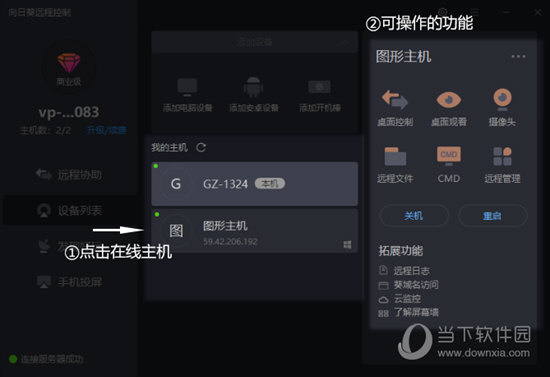This screenshot has width=550, height=377.
Task: Click 添加安卓设备 add Android device
Action: tap(254, 95)
